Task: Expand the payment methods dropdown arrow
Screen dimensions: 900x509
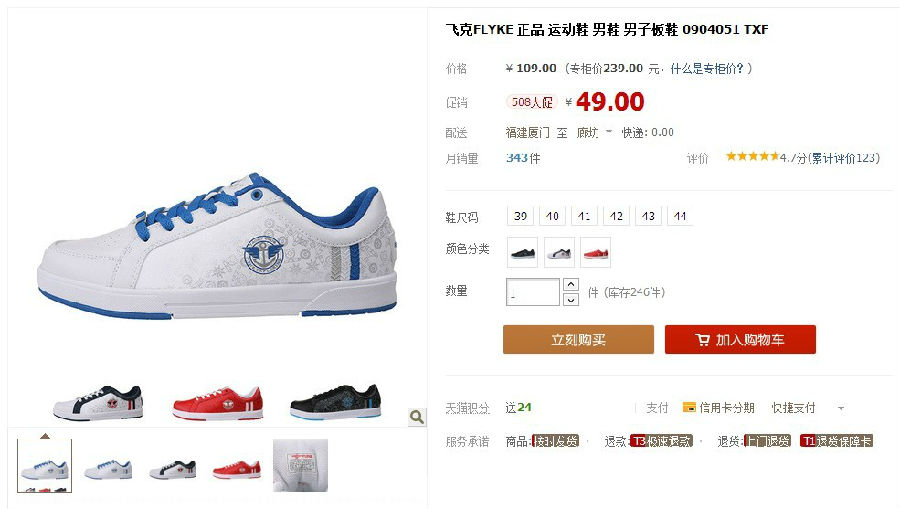Action: [841, 408]
